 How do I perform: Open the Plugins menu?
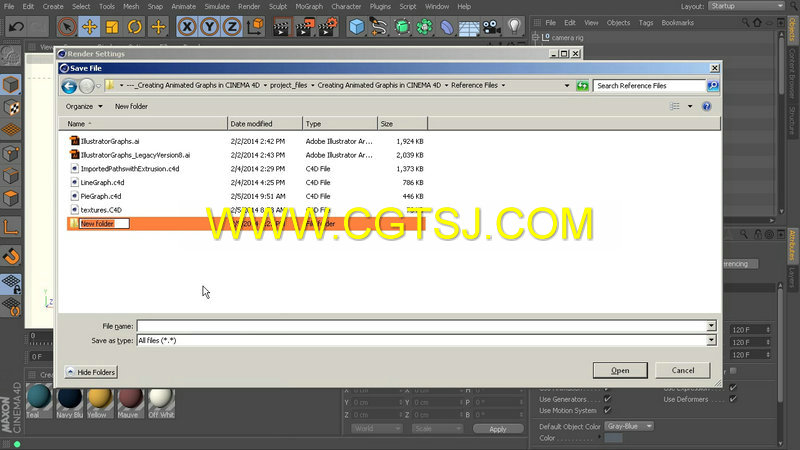380,7
